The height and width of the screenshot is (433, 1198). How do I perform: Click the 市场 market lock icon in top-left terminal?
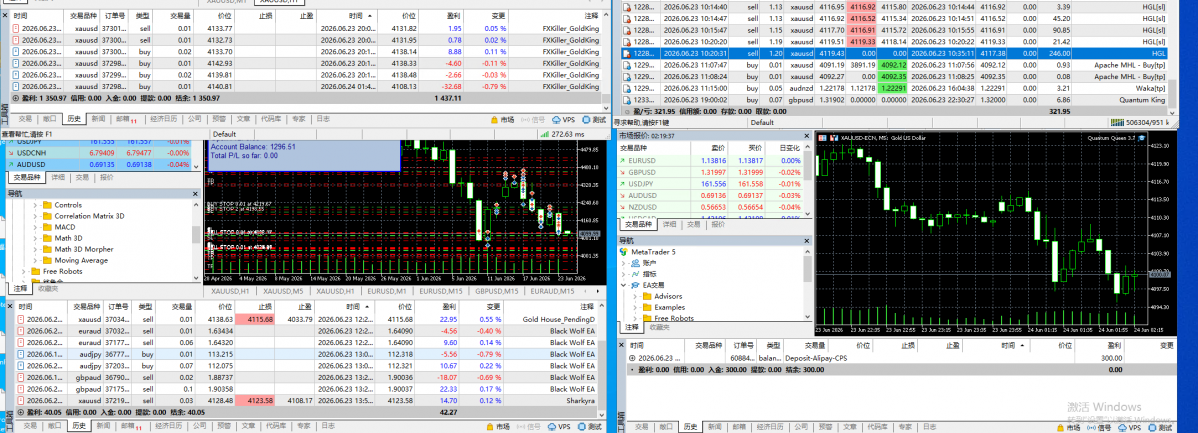(x=493, y=119)
